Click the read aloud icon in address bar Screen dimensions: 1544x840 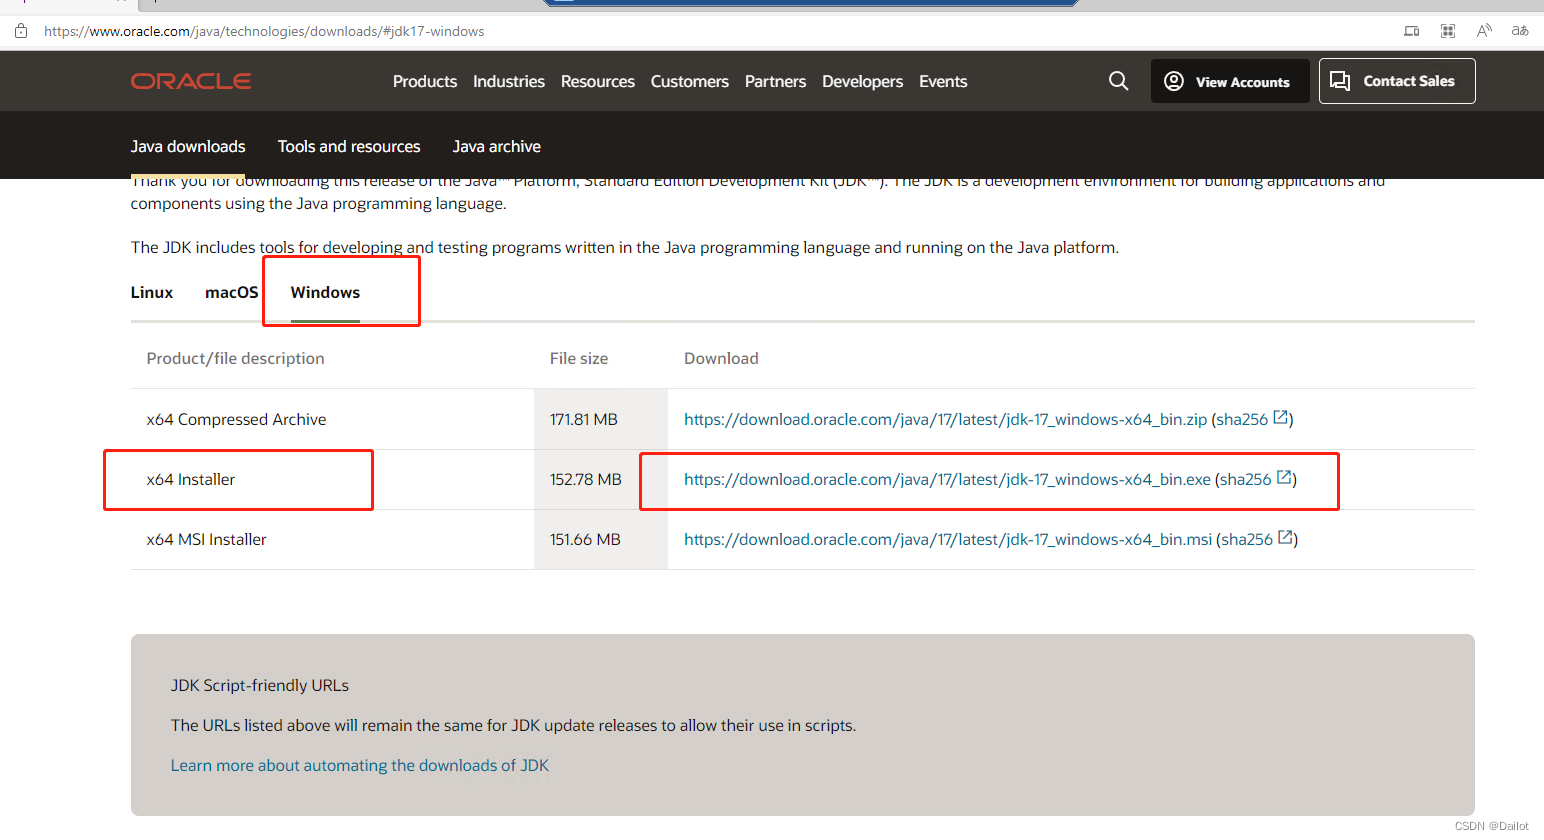pyautogui.click(x=1484, y=31)
